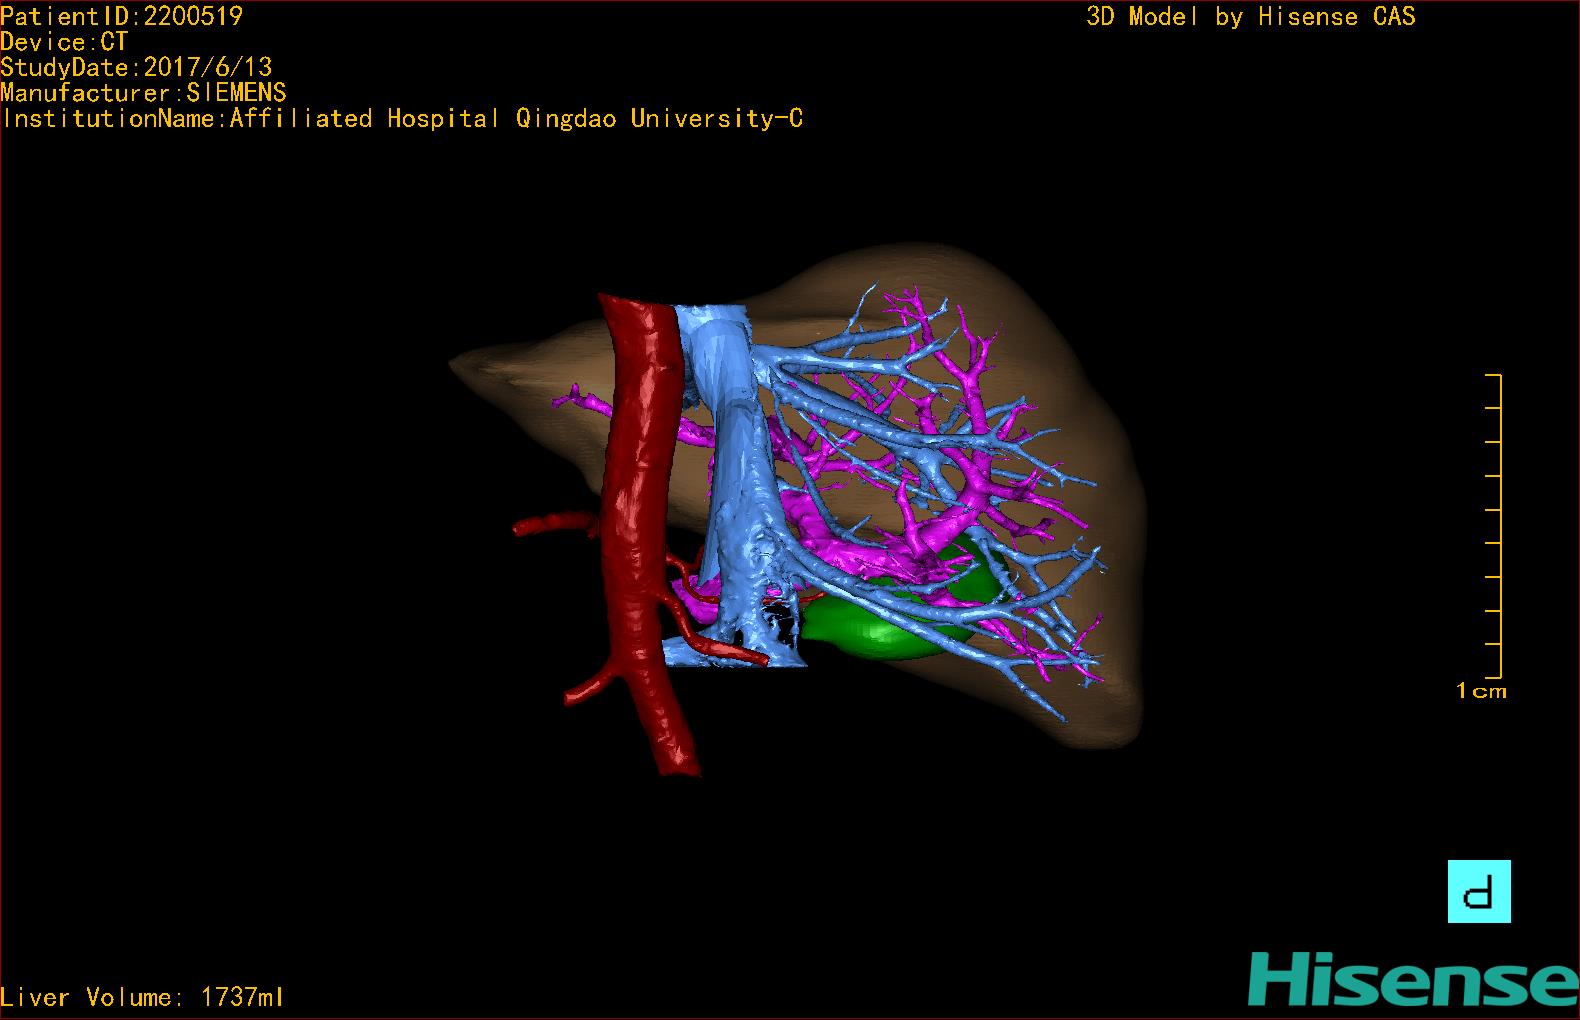Click the 'StudyDate:2017/6/13' text
1580x1020 pixels.
(x=136, y=67)
